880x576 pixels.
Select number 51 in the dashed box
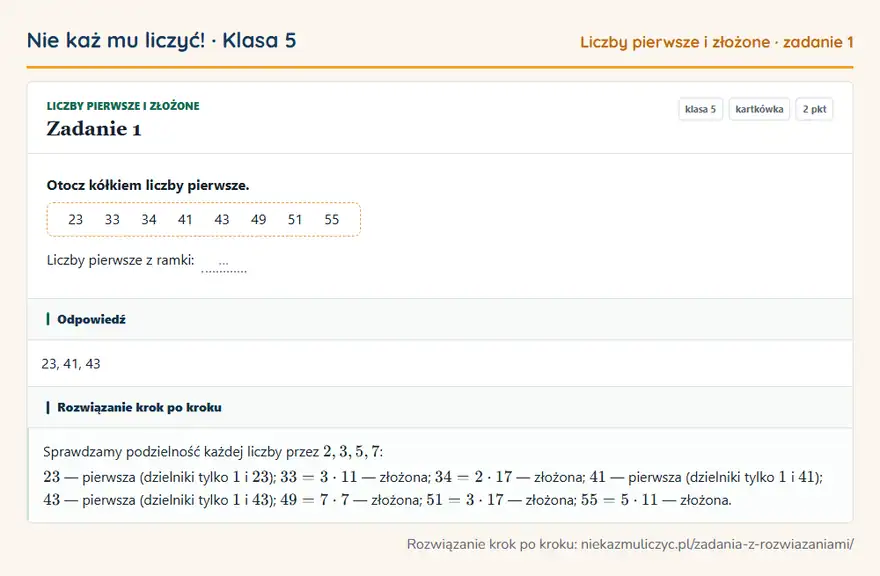tap(295, 220)
